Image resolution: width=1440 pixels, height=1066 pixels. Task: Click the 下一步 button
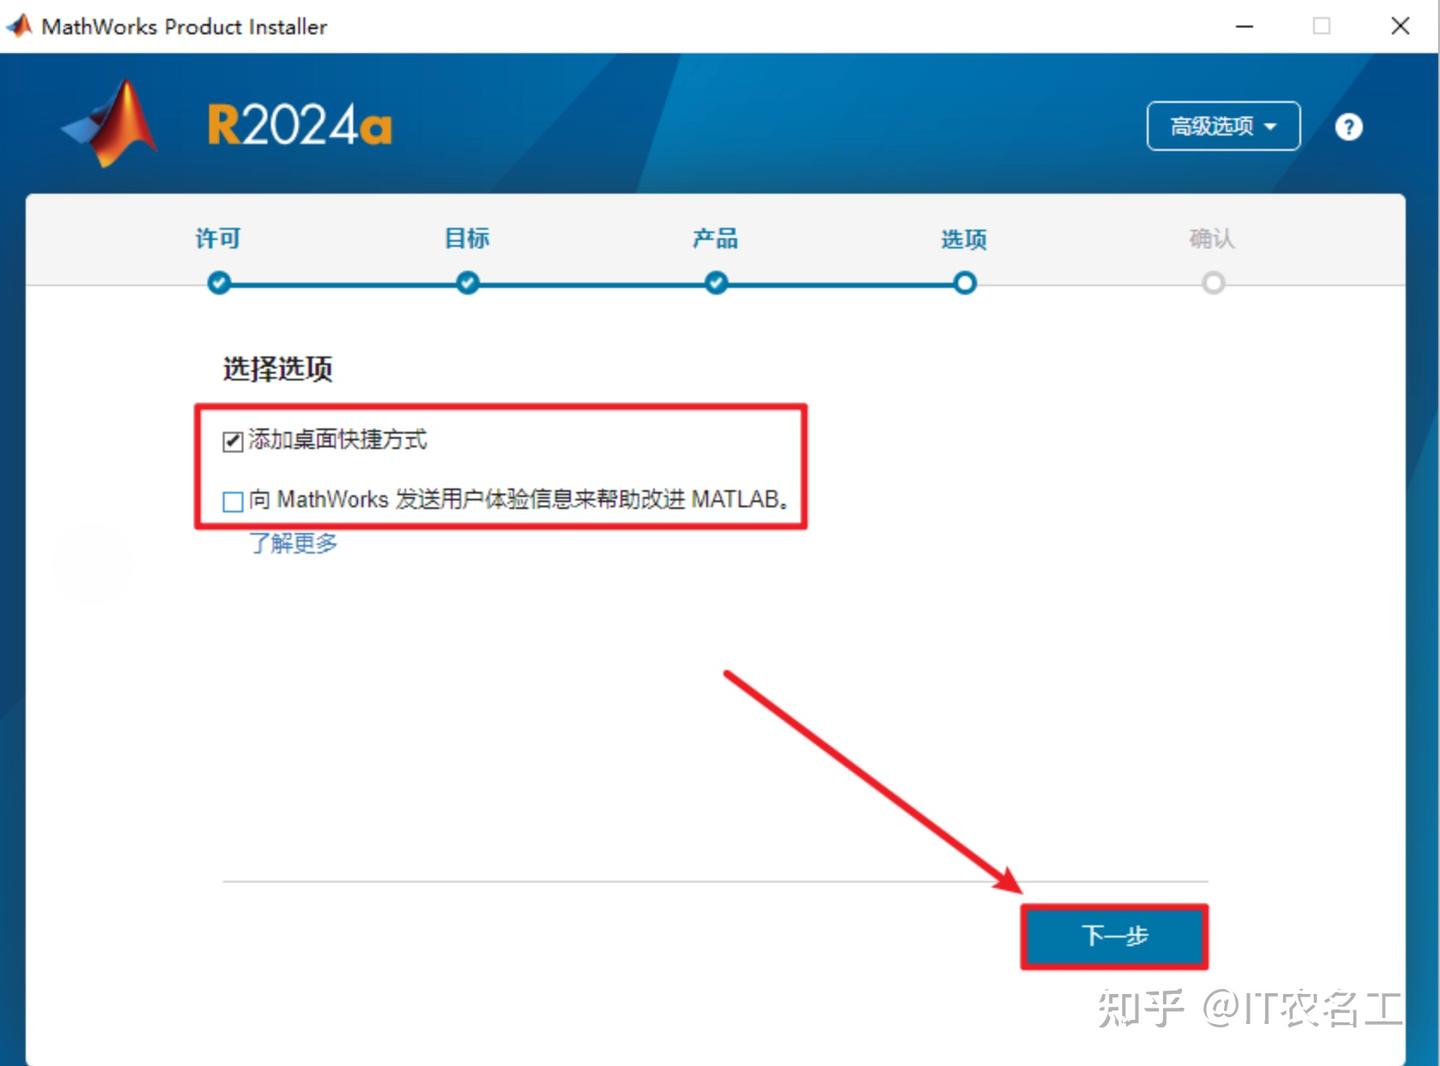pos(1114,936)
